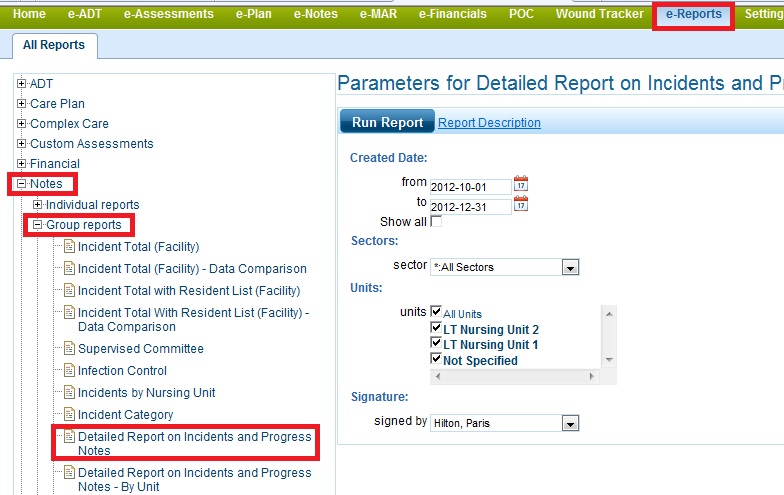Open the signed by dropdown
Viewport: 784px width, 495px height.
tap(570, 424)
